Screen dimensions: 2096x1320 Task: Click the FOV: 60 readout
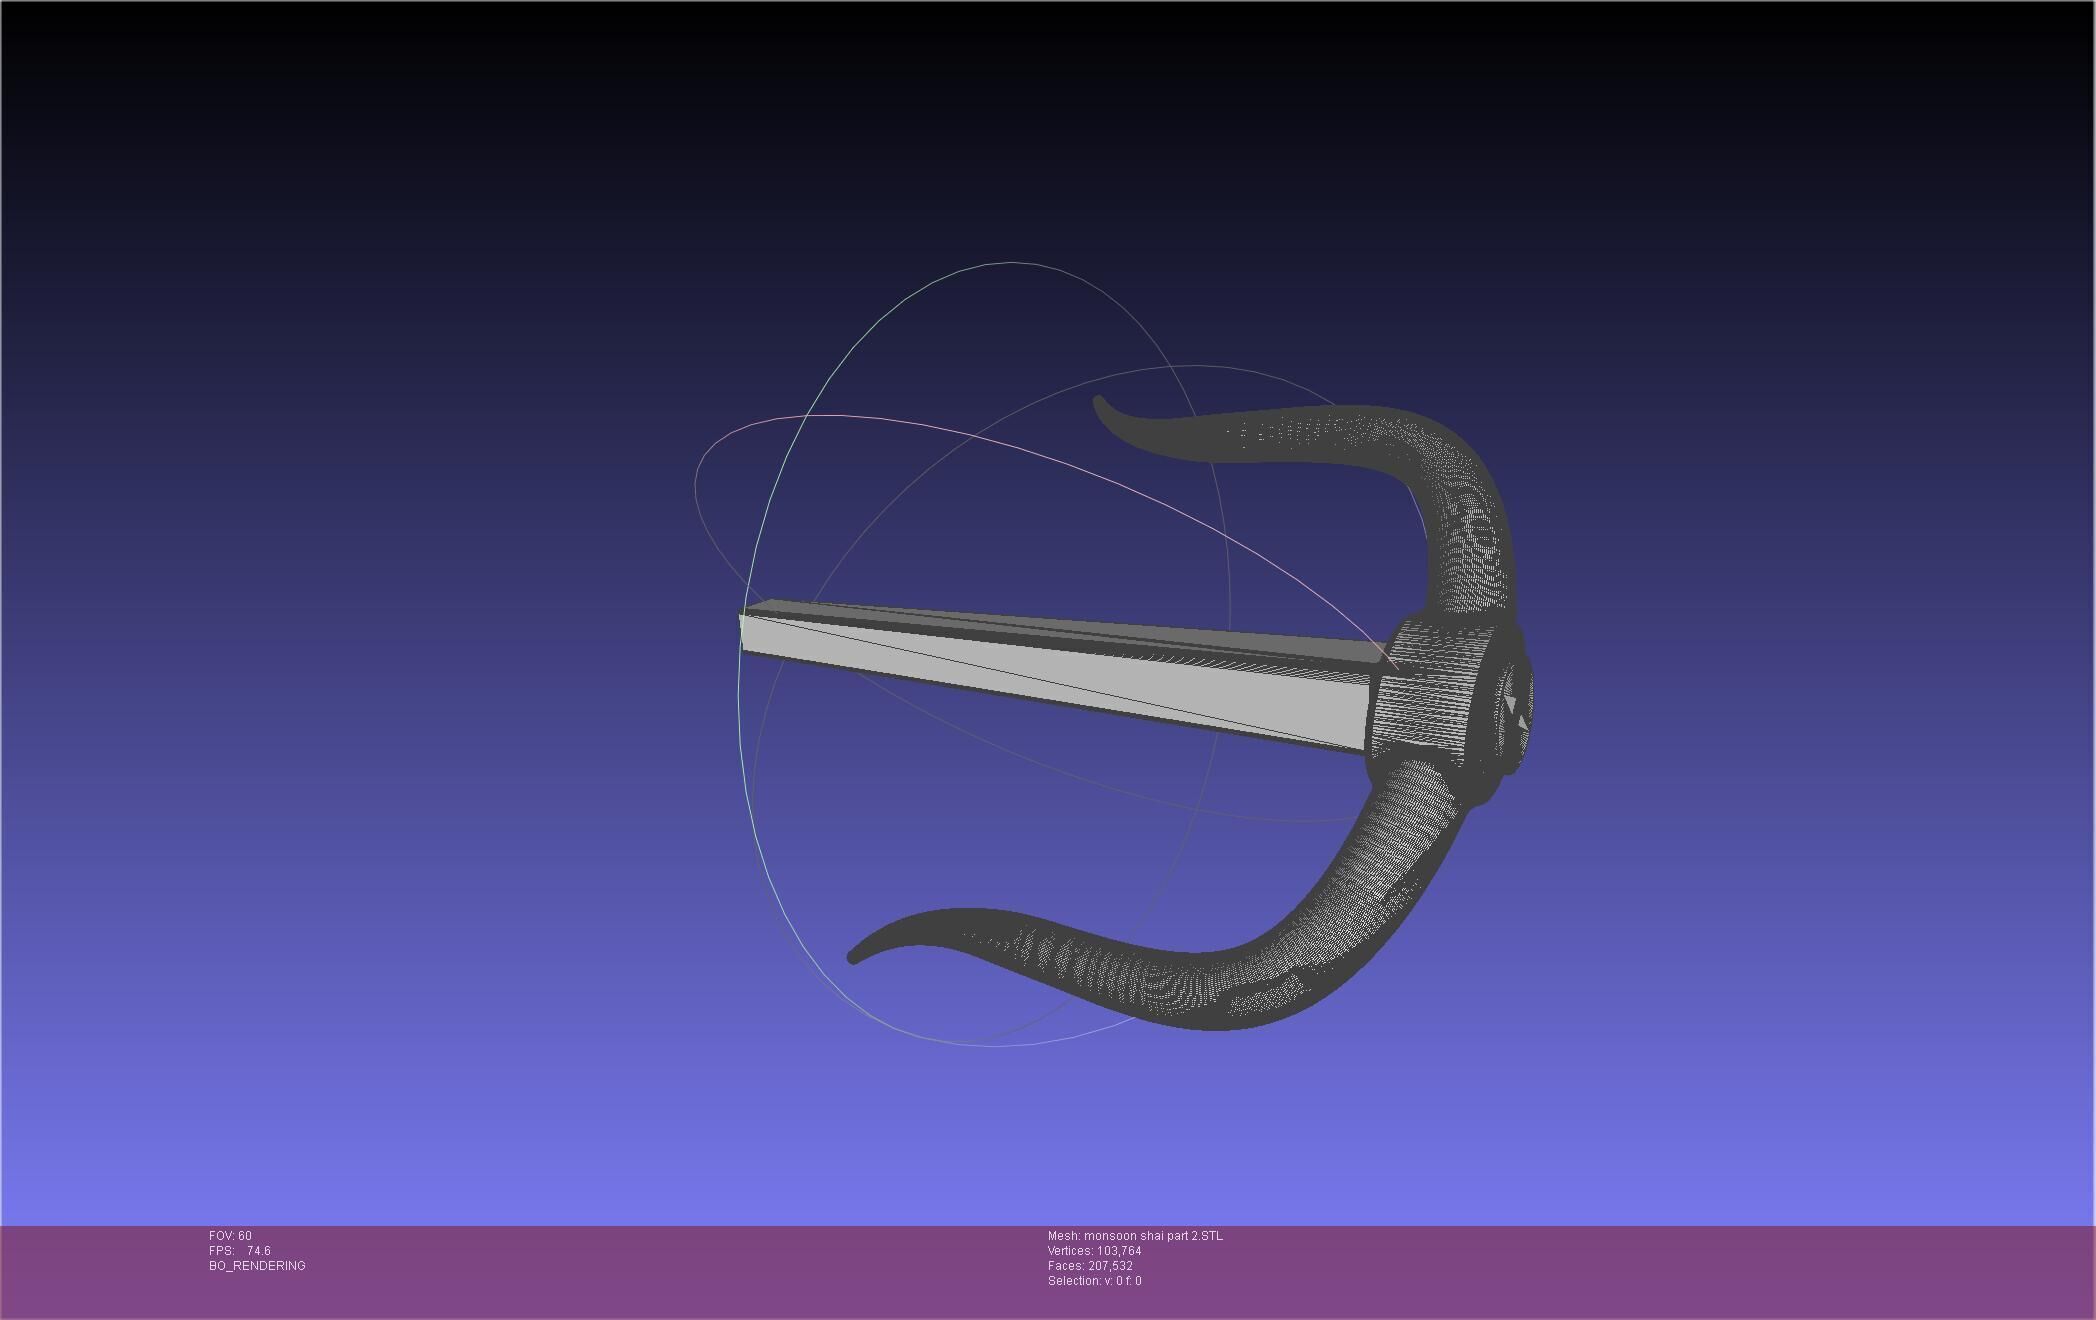231,1236
